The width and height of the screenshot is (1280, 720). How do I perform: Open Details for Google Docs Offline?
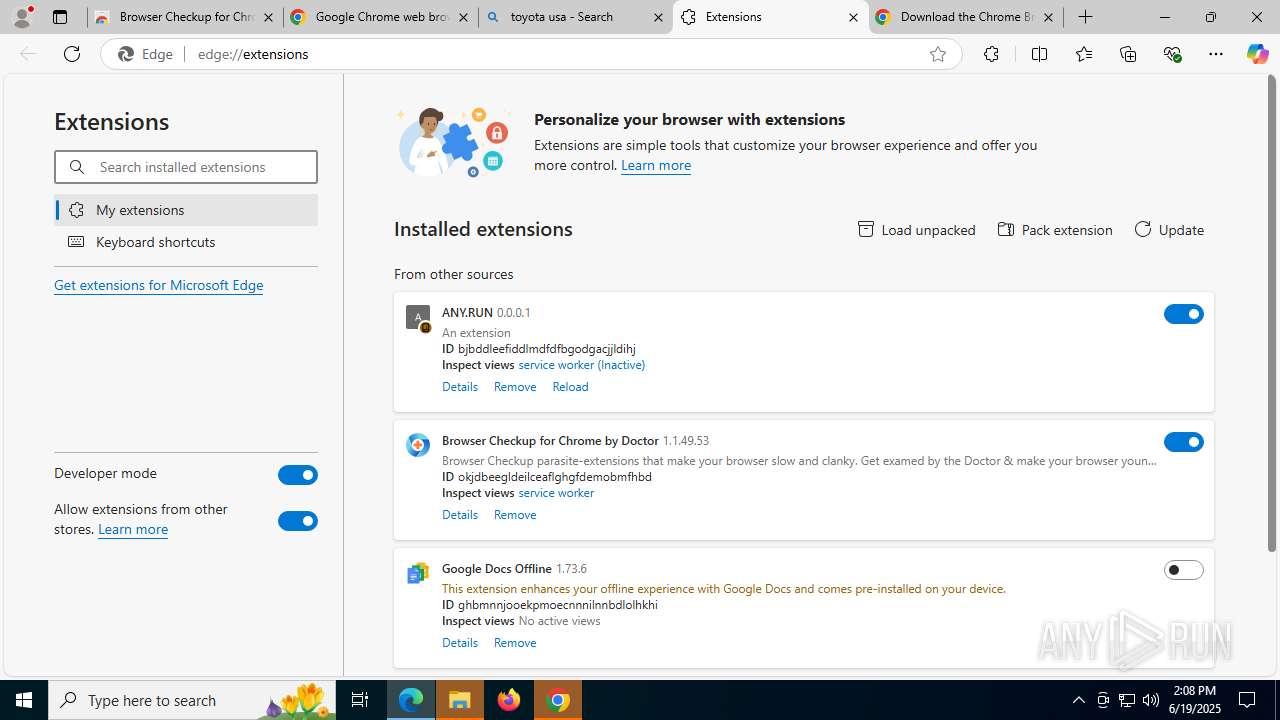tap(460, 643)
